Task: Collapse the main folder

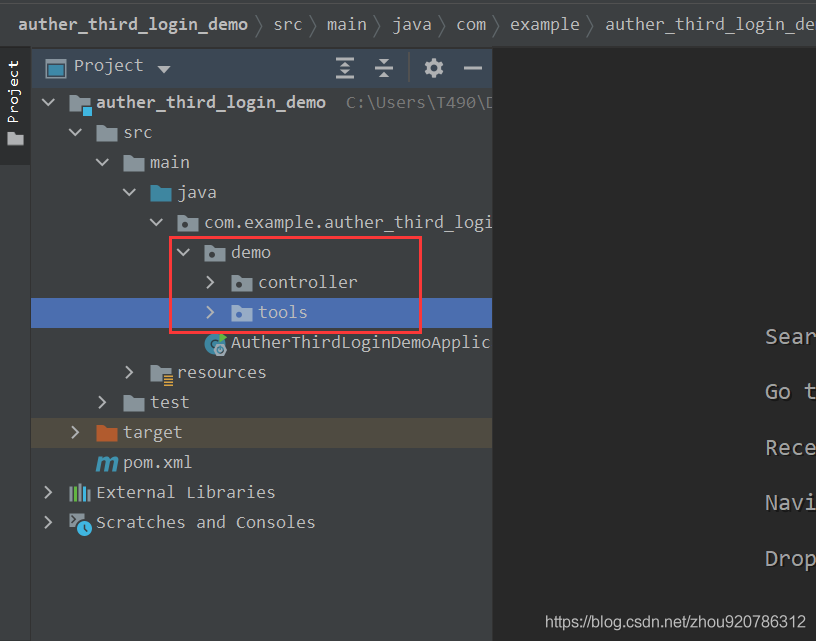Action: pyautogui.click(x=103, y=162)
